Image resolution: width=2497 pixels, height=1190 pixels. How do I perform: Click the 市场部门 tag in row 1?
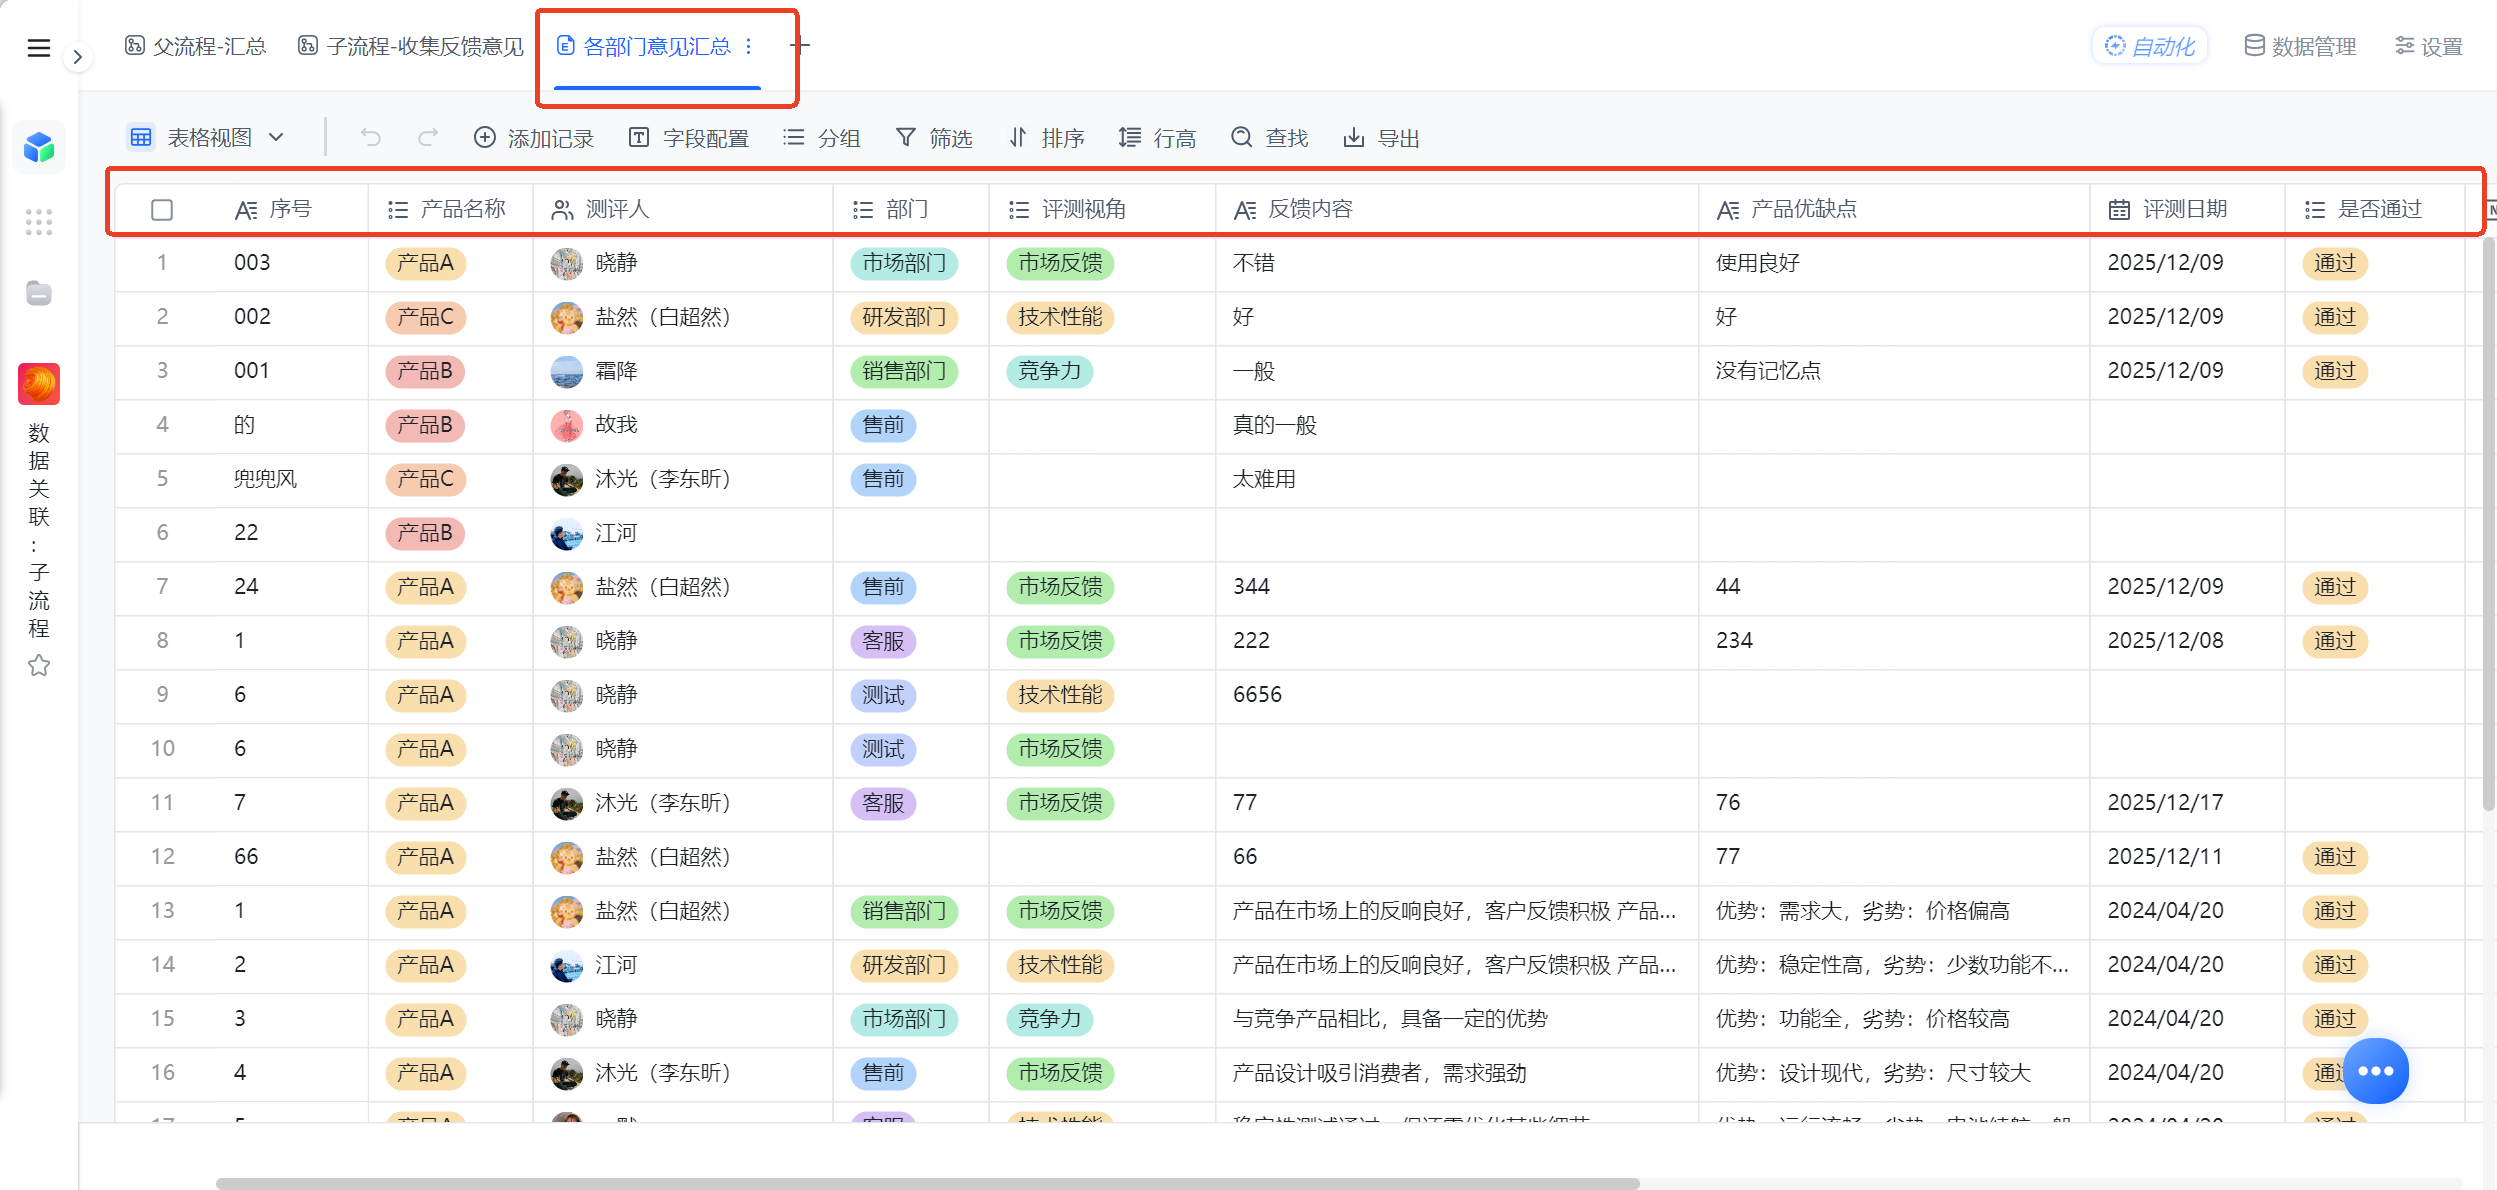click(x=904, y=263)
